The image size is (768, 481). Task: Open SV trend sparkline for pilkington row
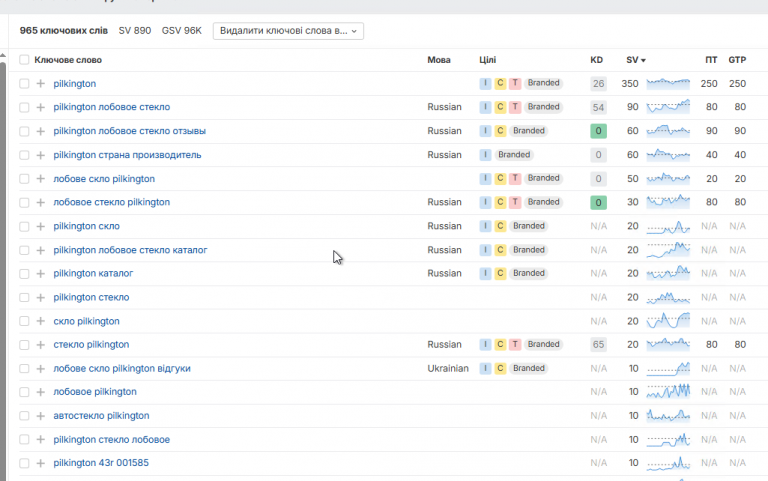tap(668, 84)
